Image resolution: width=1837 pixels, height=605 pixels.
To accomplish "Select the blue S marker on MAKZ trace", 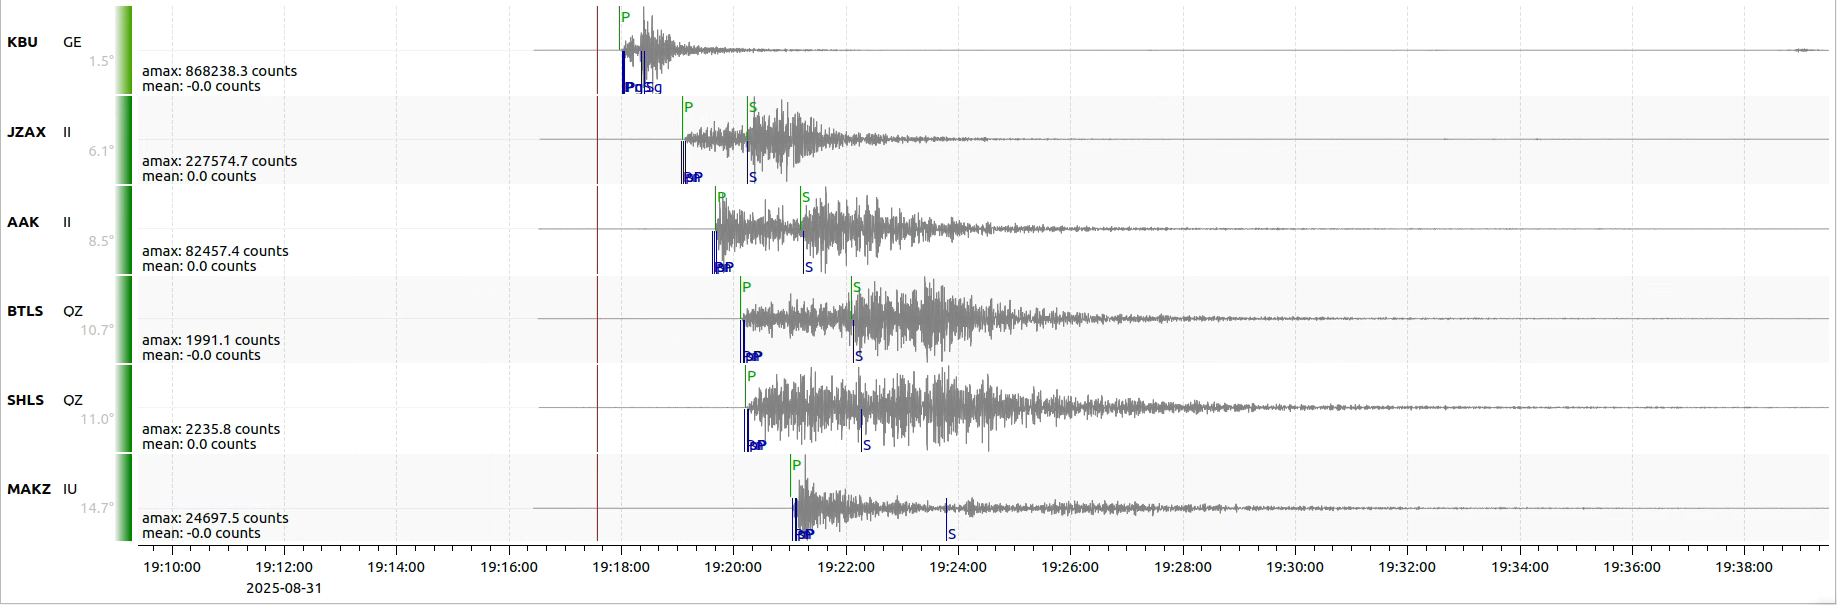I will (x=951, y=534).
